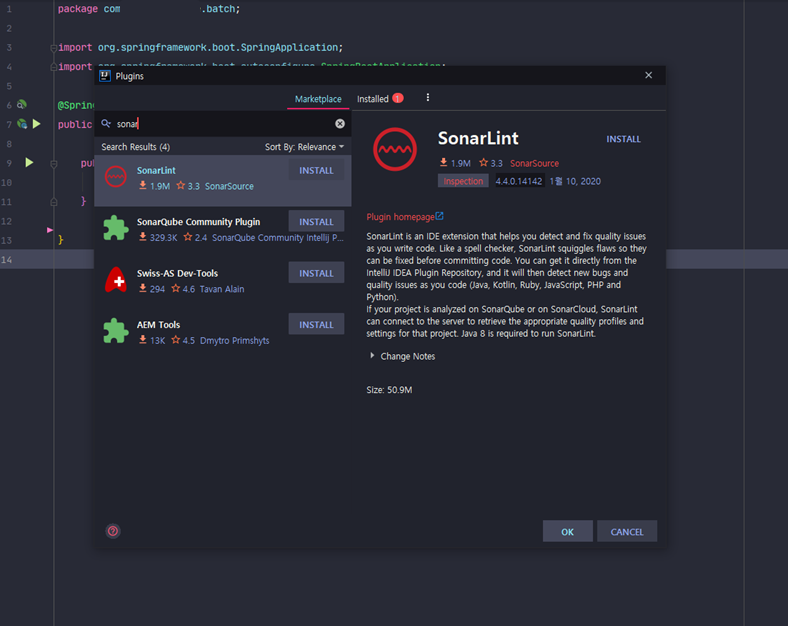Click the external link icon beside Plugin homepage

tap(439, 216)
